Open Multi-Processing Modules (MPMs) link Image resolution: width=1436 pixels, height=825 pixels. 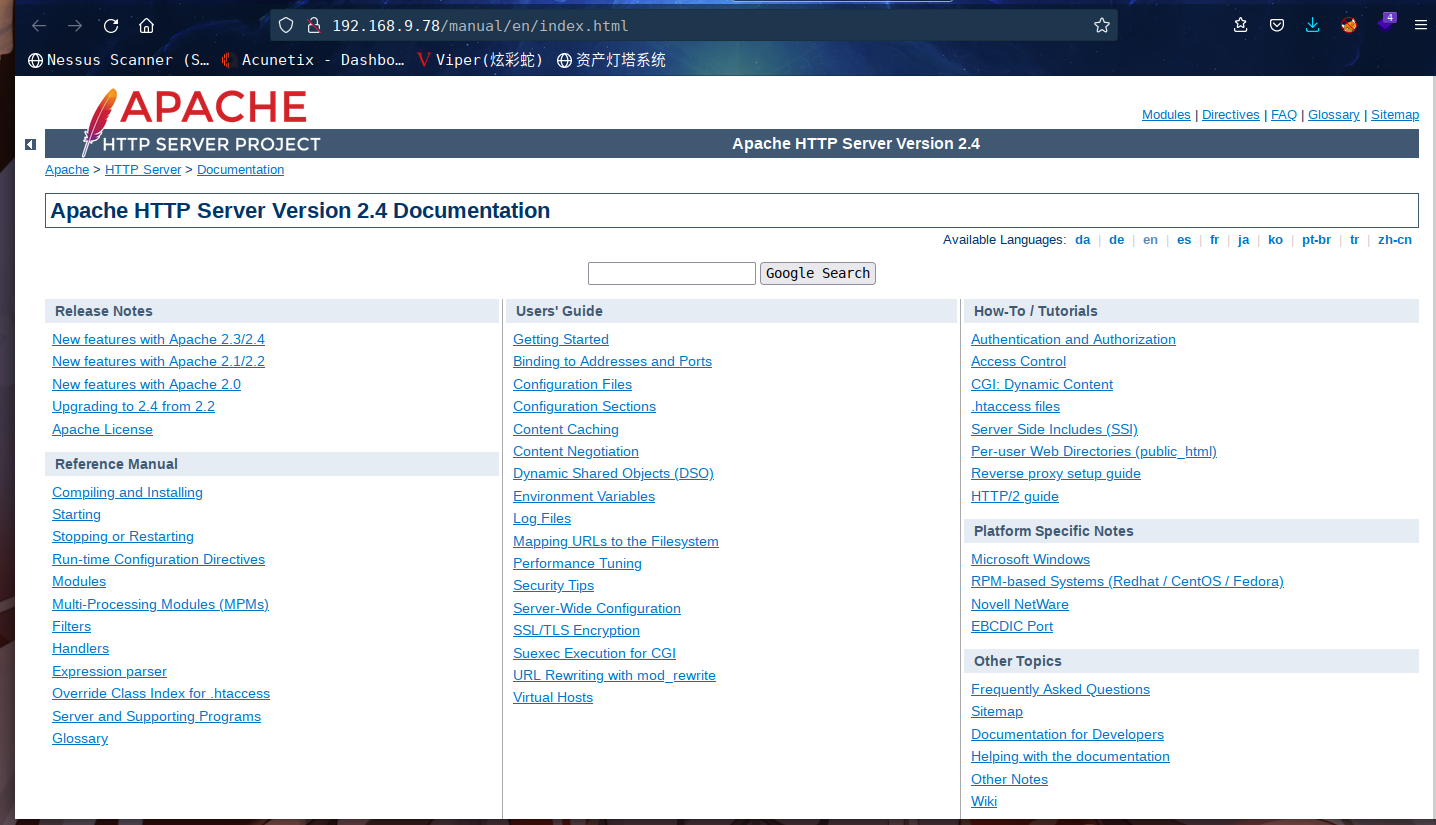click(160, 604)
